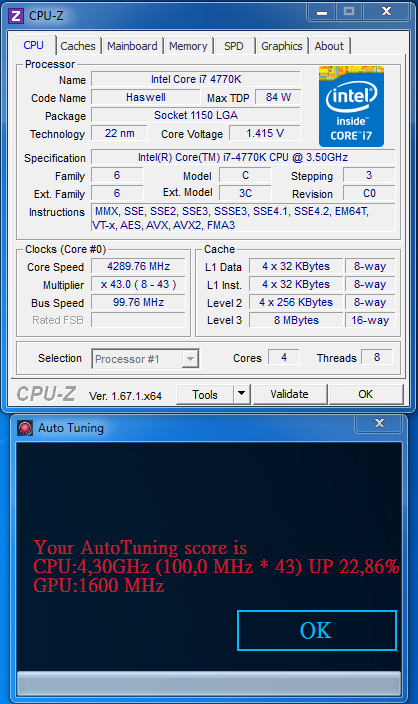Click the Bus Speed value 99.76 MHz
This screenshot has width=418, height=704.
click(138, 302)
